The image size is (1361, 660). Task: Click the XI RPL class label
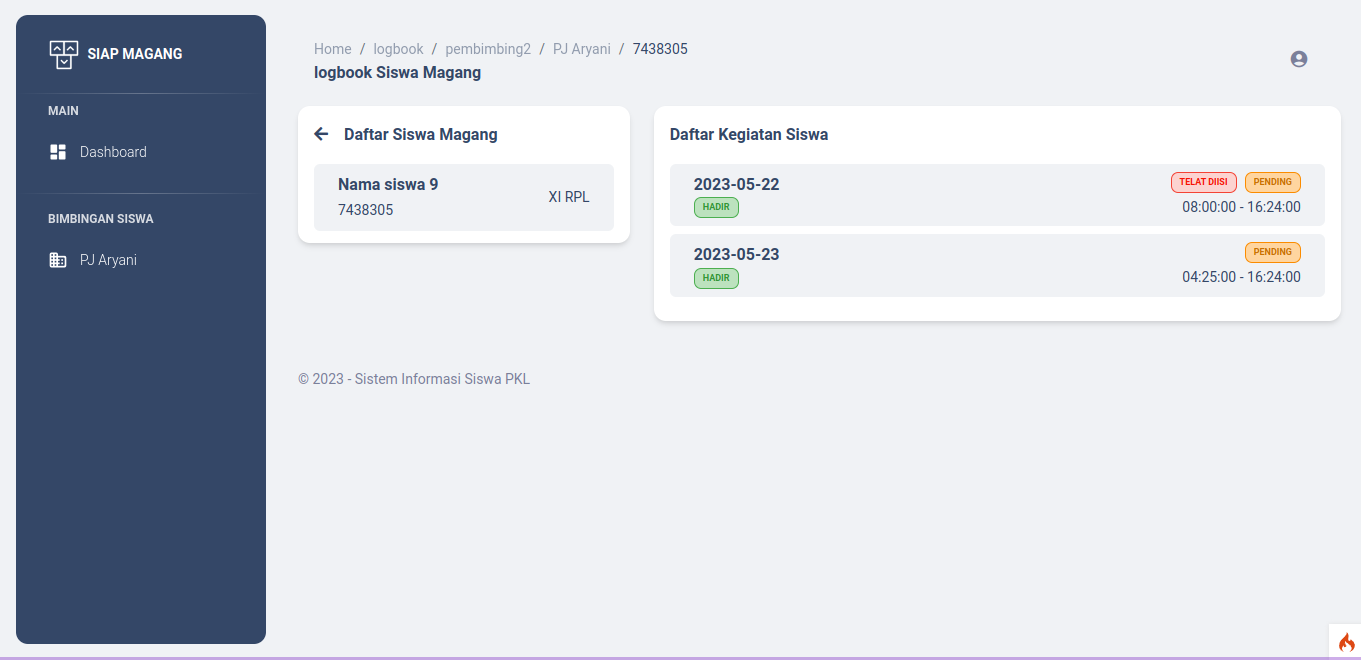coord(568,197)
